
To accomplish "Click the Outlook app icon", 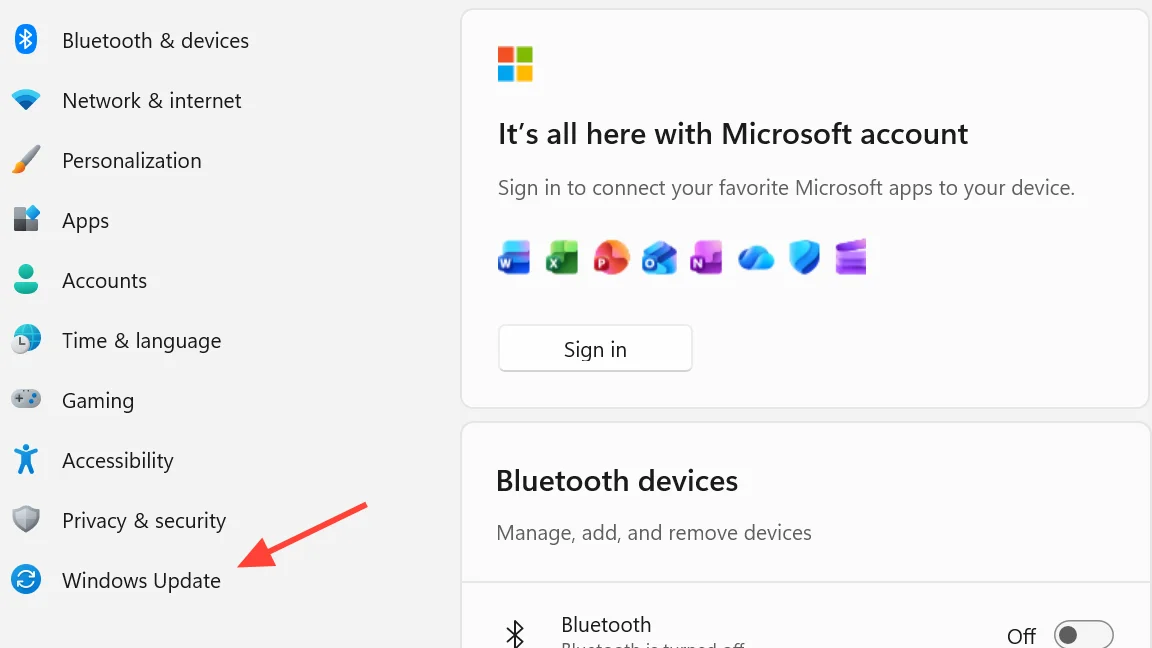I will coord(659,258).
